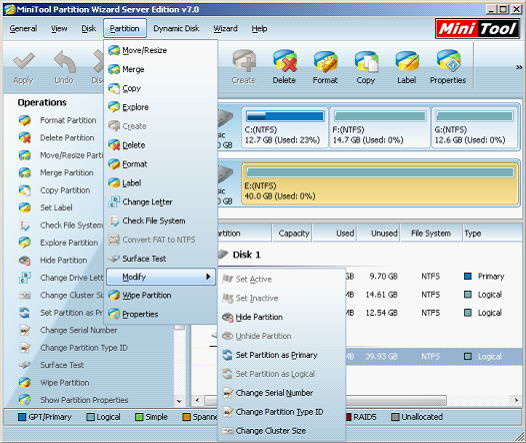
Task: Select Hide Partition in Operations panel
Action: (53, 260)
